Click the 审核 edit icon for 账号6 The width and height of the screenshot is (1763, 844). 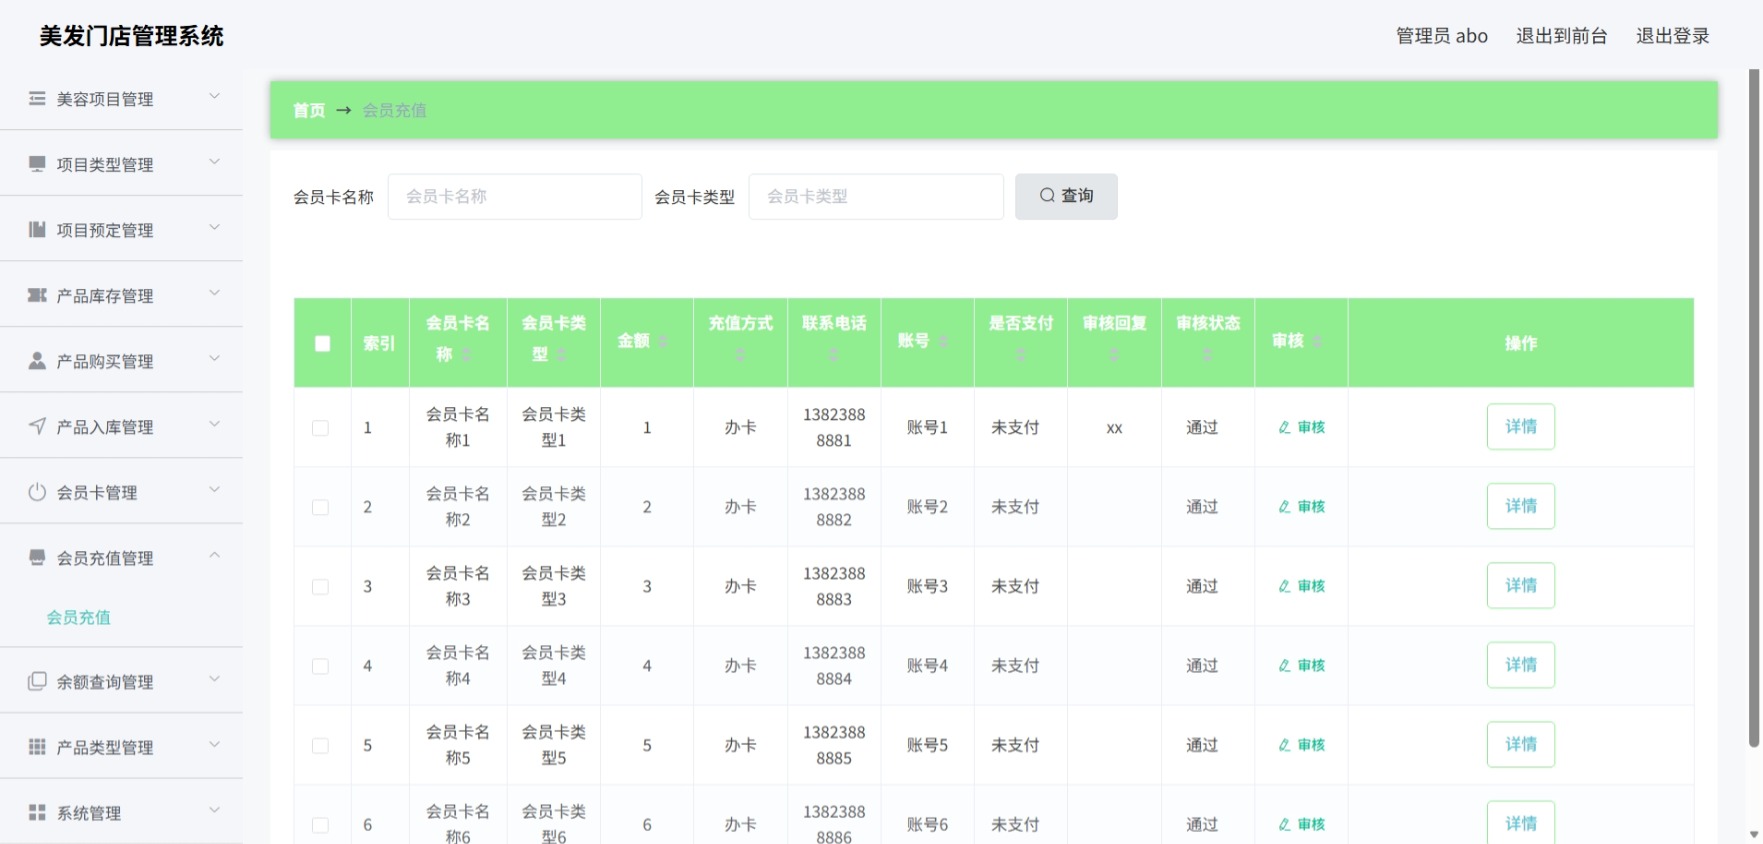(x=1284, y=825)
